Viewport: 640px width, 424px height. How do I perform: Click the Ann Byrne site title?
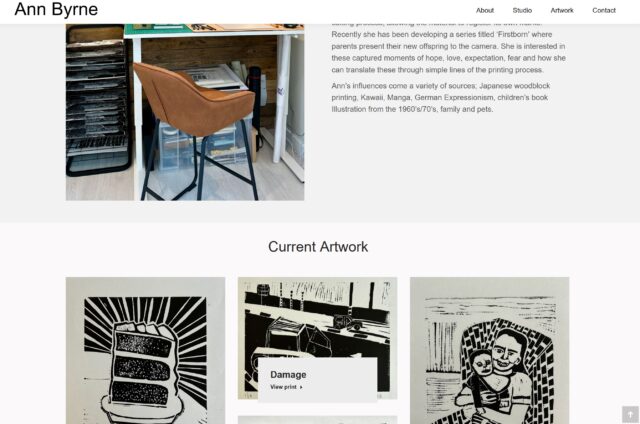click(56, 9)
